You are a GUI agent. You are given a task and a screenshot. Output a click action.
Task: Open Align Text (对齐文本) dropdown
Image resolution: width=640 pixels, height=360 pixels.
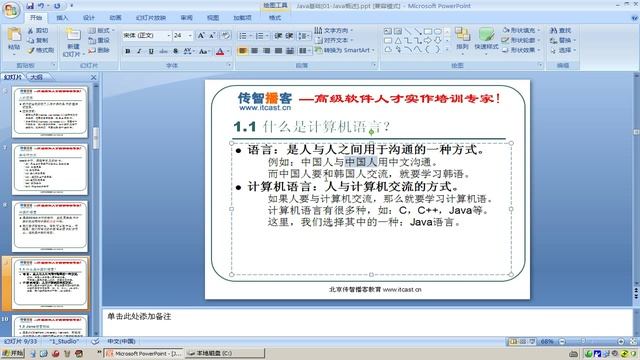tap(333, 40)
